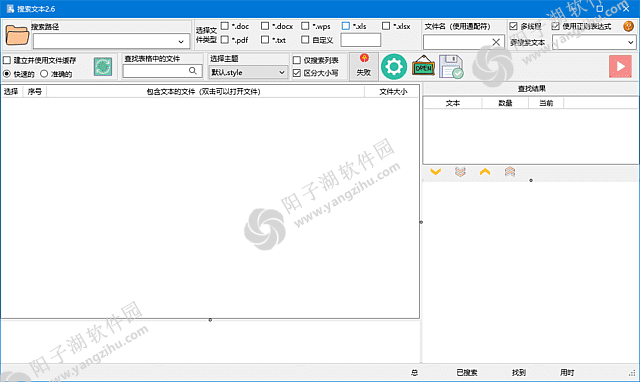Click the 序号 column header

click(x=35, y=91)
